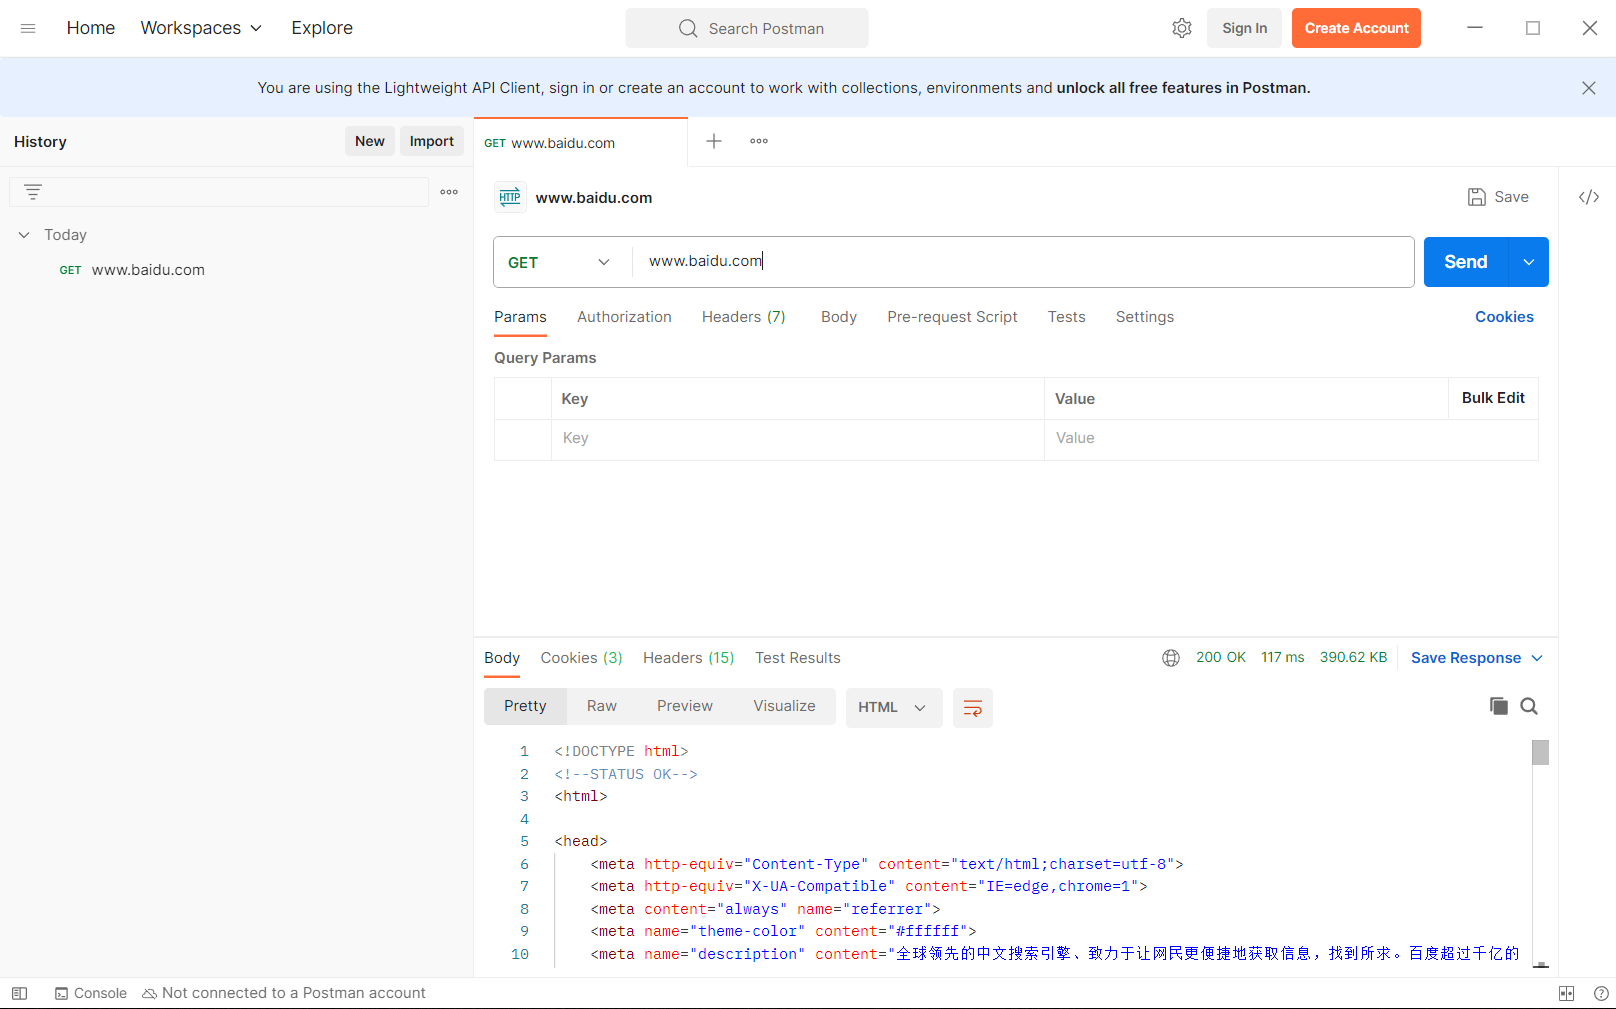Change the GET method dropdown
Screen dimensions: 1616x1009
pyautogui.click(x=560, y=262)
